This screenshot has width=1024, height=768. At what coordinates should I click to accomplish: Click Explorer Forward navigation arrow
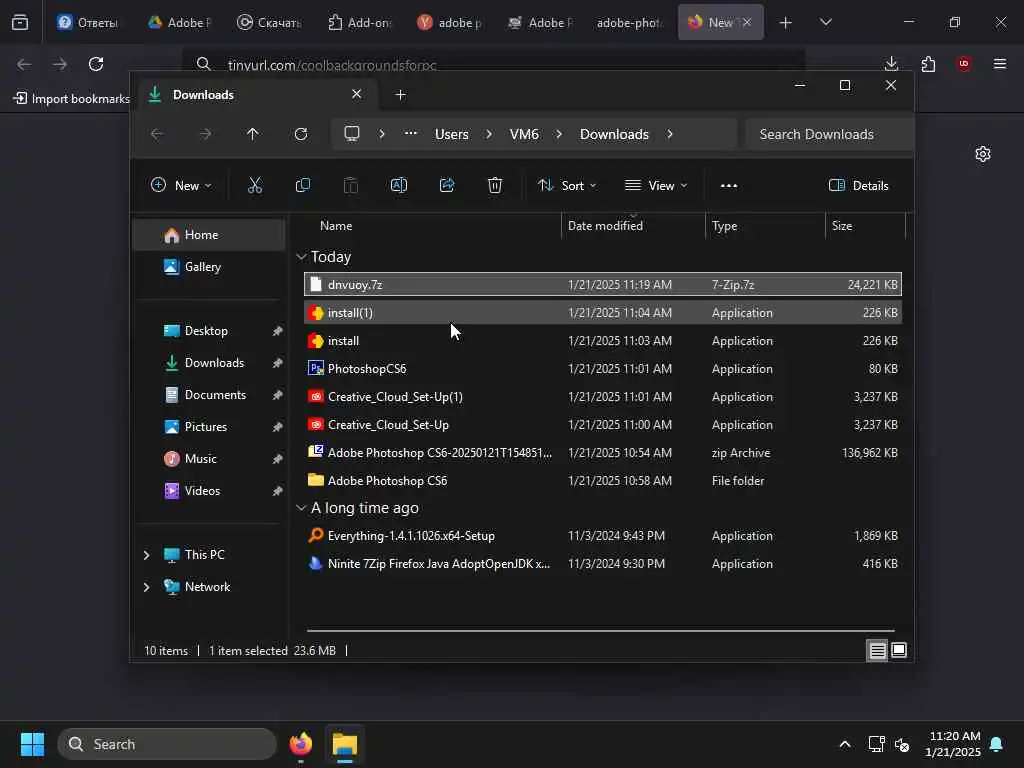click(205, 134)
